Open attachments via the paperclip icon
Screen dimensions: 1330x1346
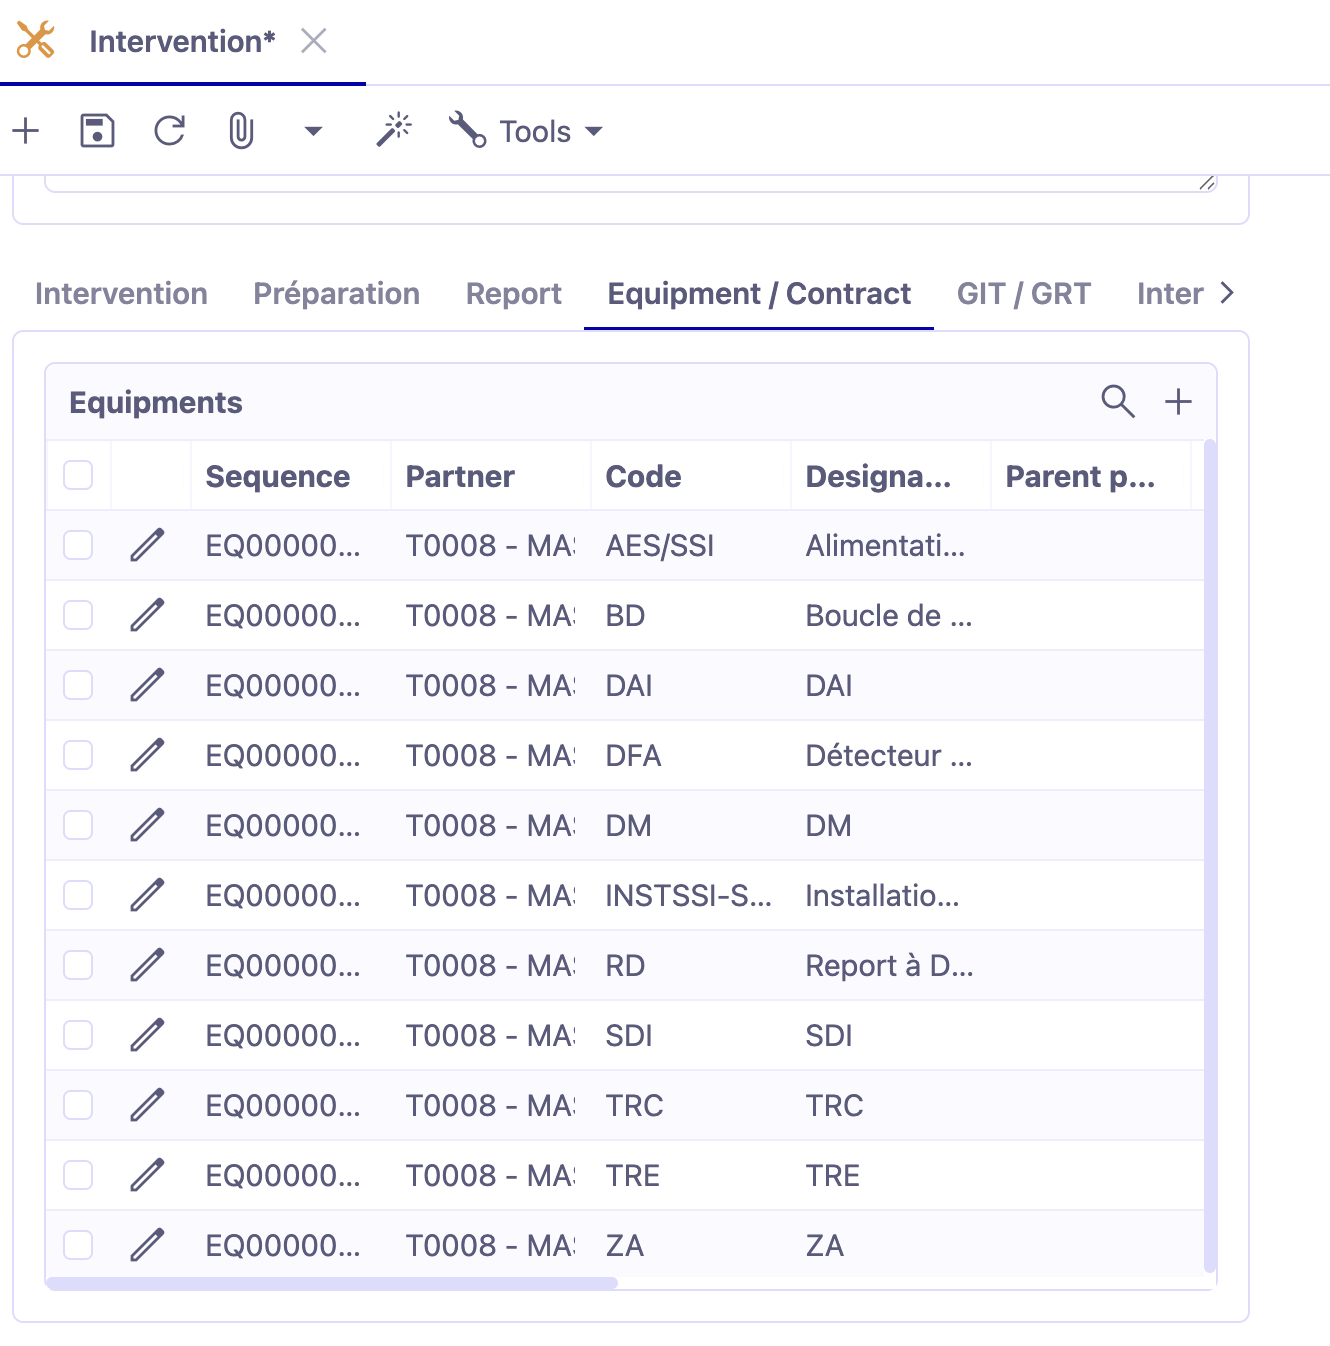(x=241, y=131)
